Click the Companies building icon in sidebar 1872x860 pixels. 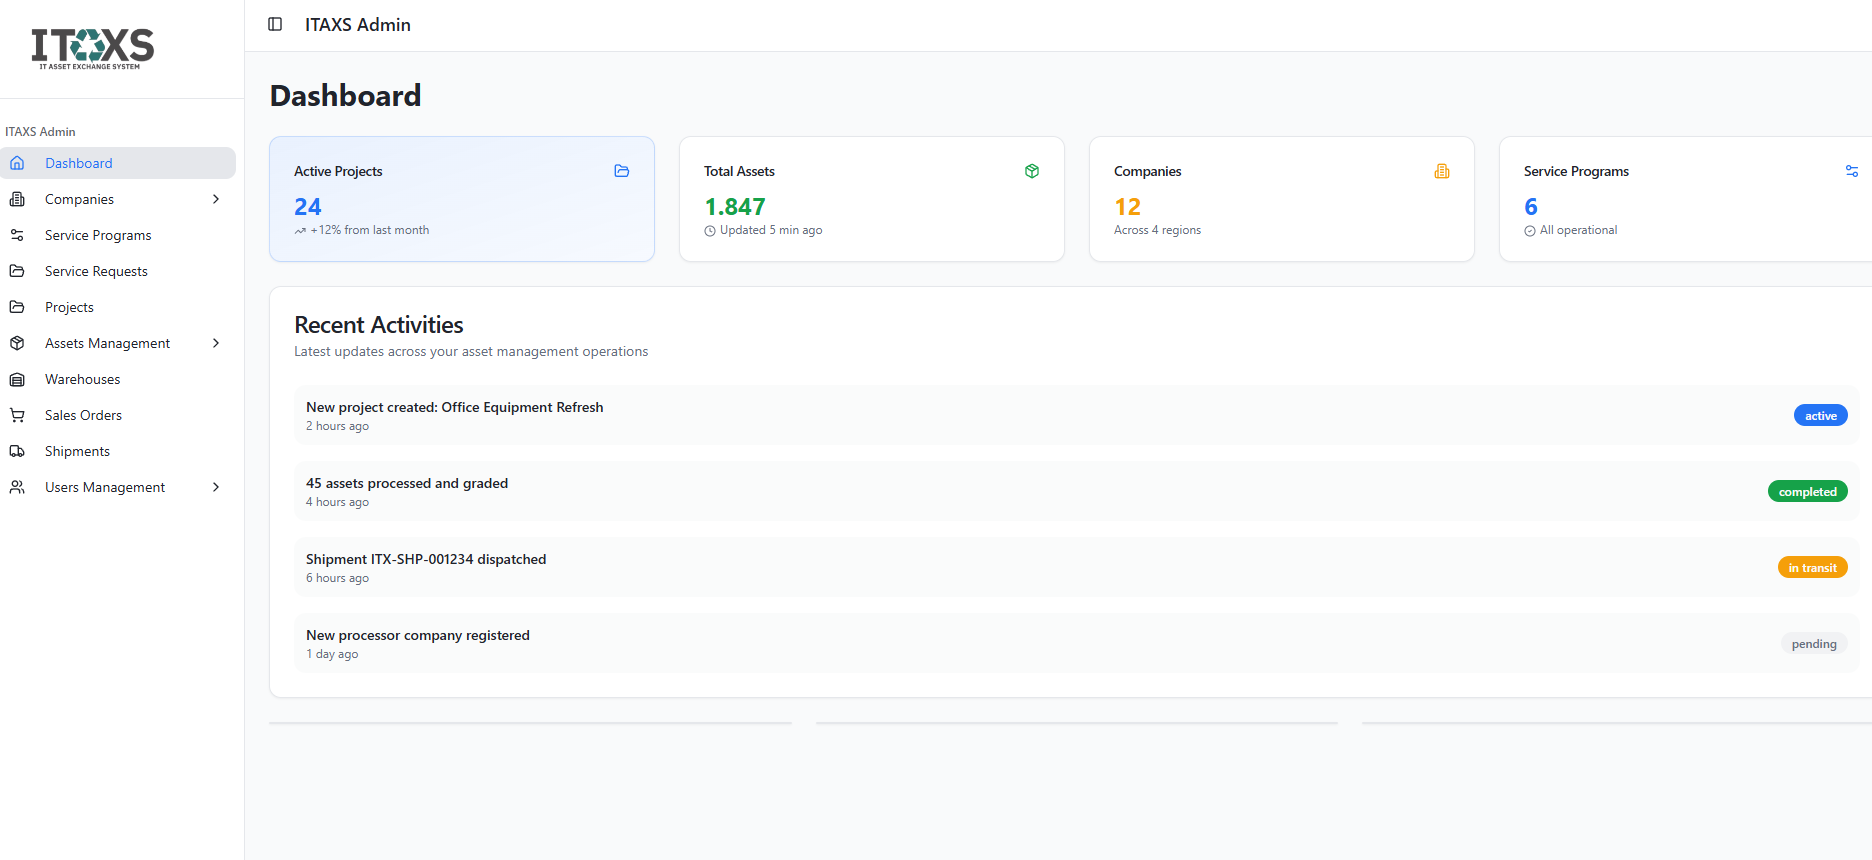17,199
